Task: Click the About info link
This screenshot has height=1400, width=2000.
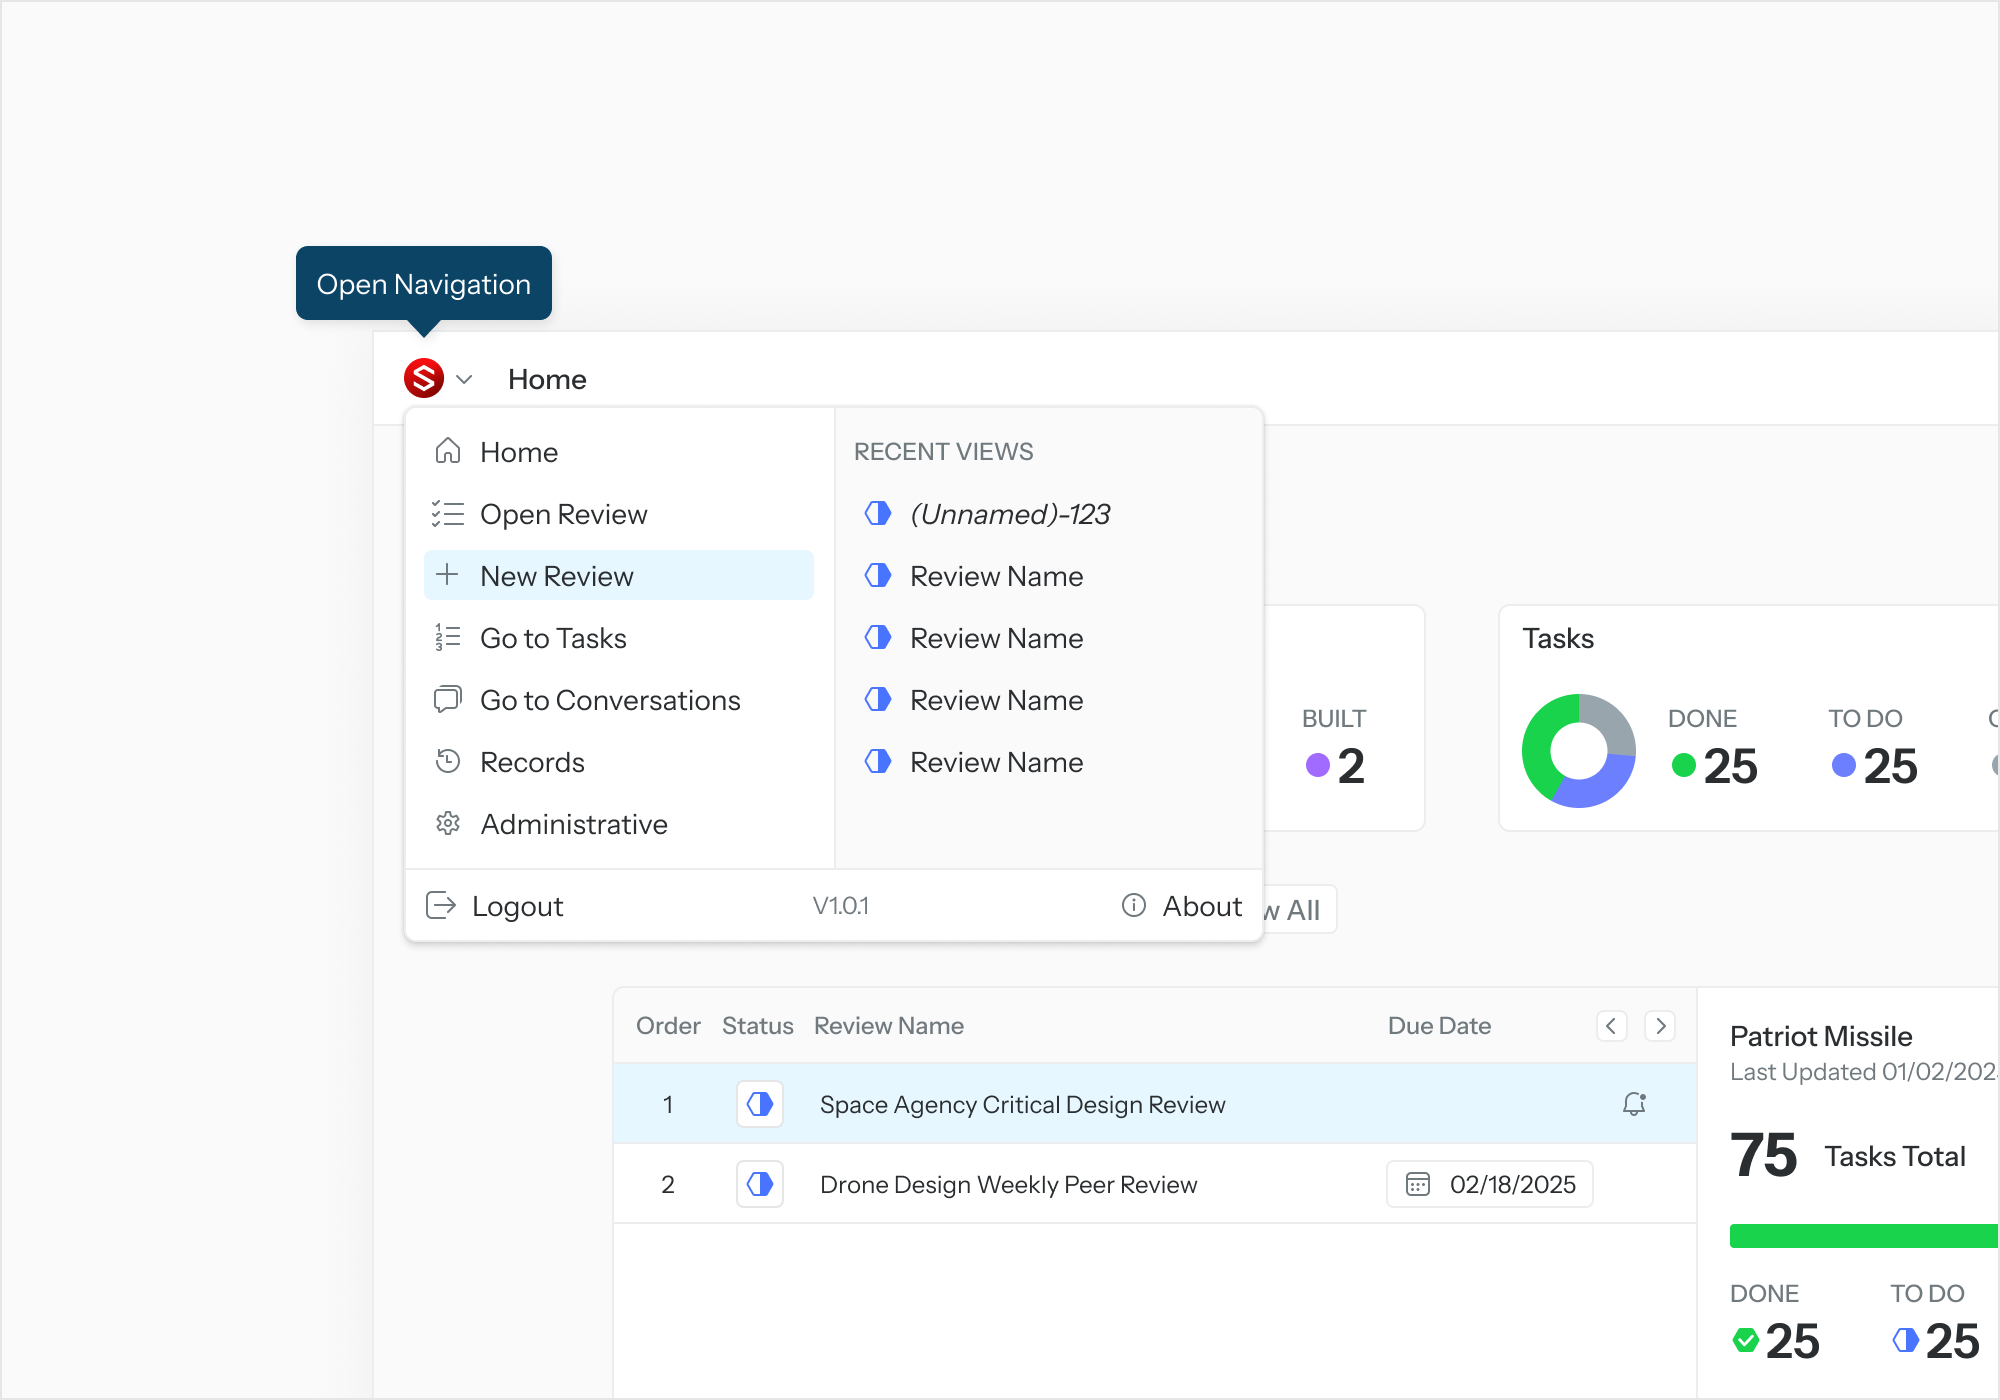Action: (1183, 906)
